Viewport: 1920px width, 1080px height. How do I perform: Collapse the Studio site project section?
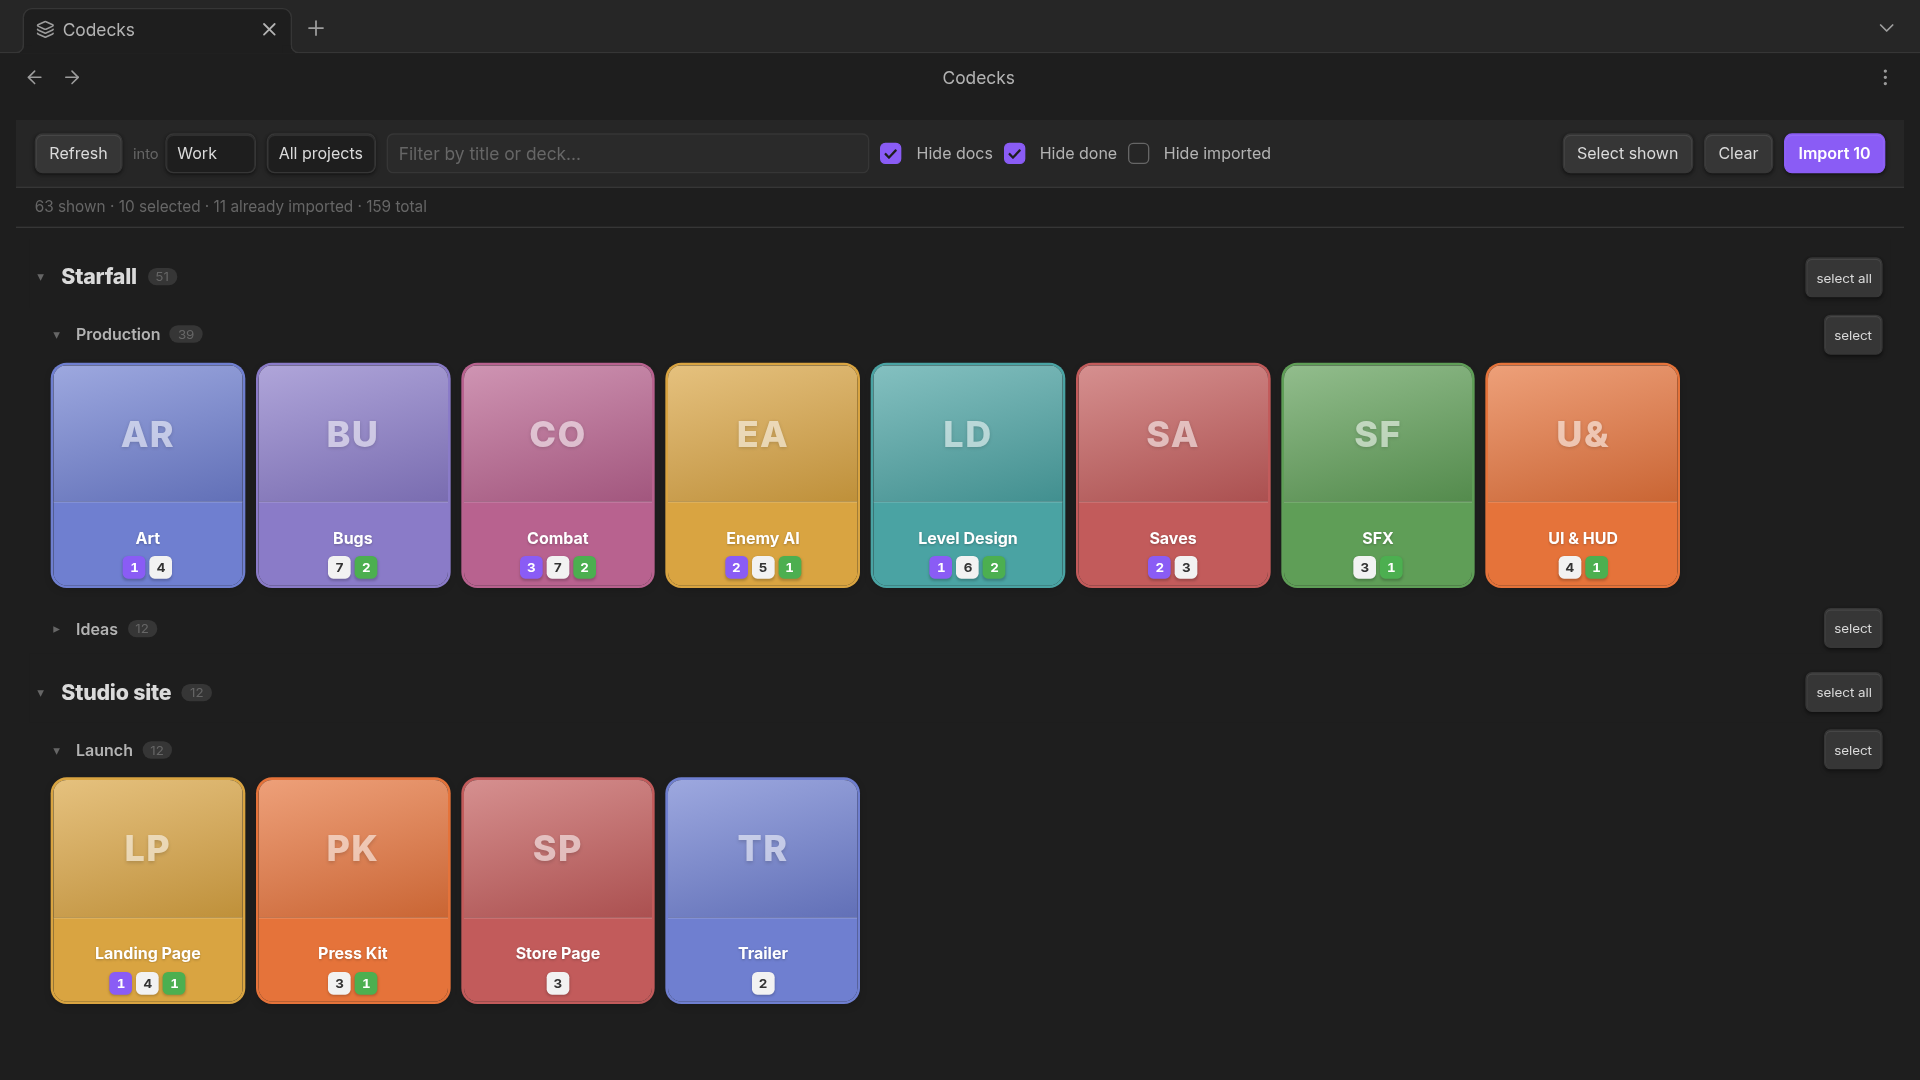tap(41, 693)
